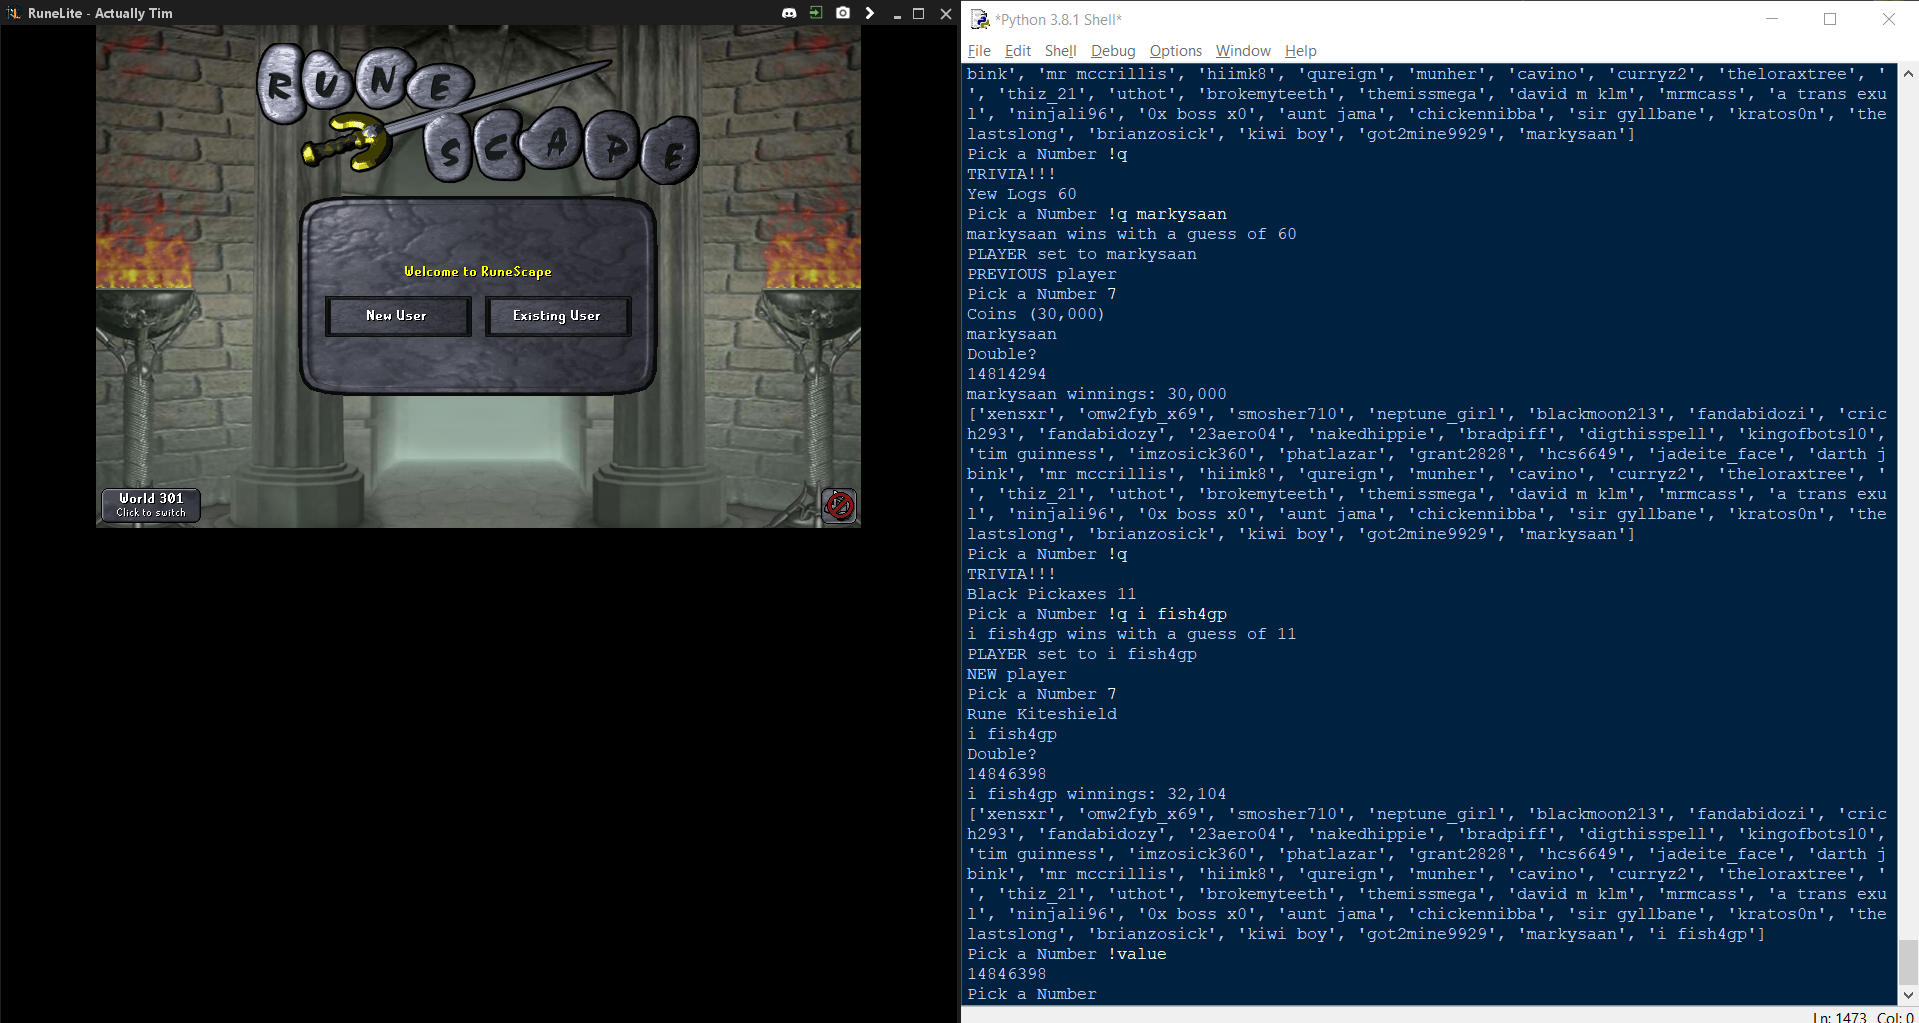
Task: Take a screenshot with RuneLite camera icon
Action: (x=843, y=13)
